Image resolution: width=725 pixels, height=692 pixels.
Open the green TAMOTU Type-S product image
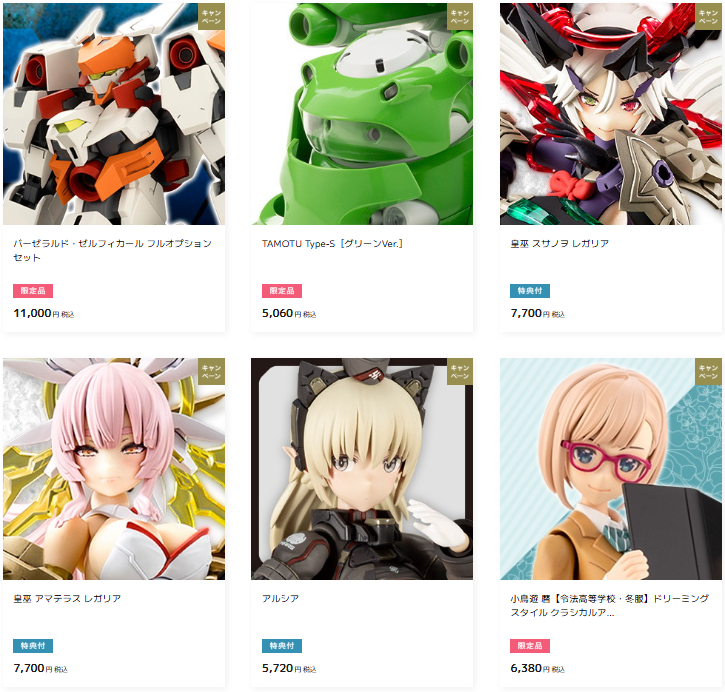pos(362,114)
